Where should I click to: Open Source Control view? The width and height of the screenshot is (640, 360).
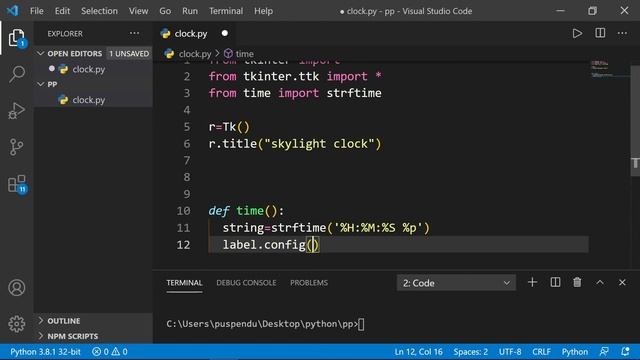tap(17, 147)
